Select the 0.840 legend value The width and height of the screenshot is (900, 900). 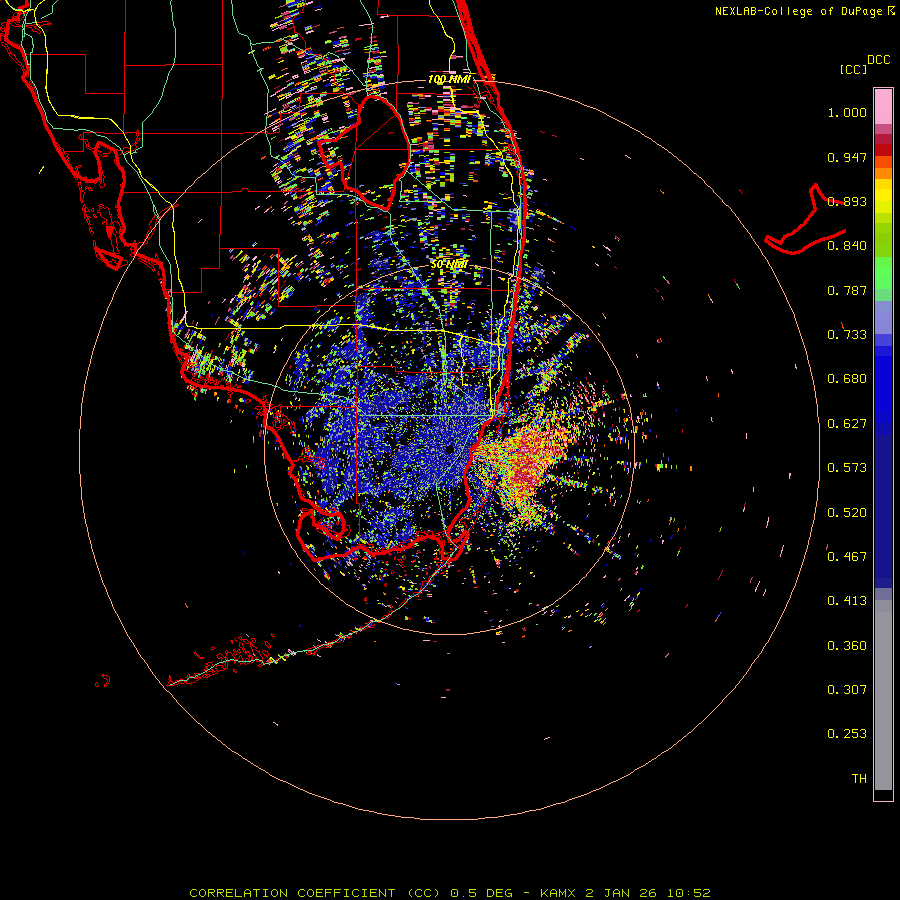coord(847,246)
